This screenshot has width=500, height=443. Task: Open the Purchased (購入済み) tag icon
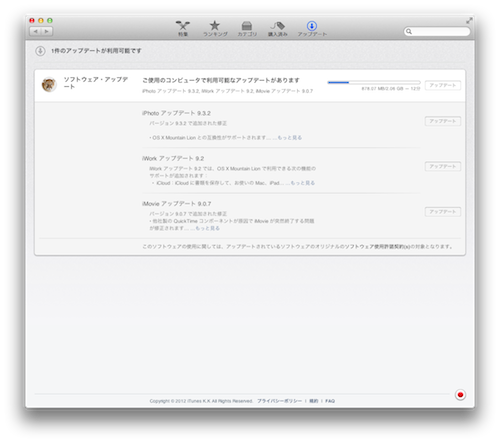pyautogui.click(x=278, y=28)
